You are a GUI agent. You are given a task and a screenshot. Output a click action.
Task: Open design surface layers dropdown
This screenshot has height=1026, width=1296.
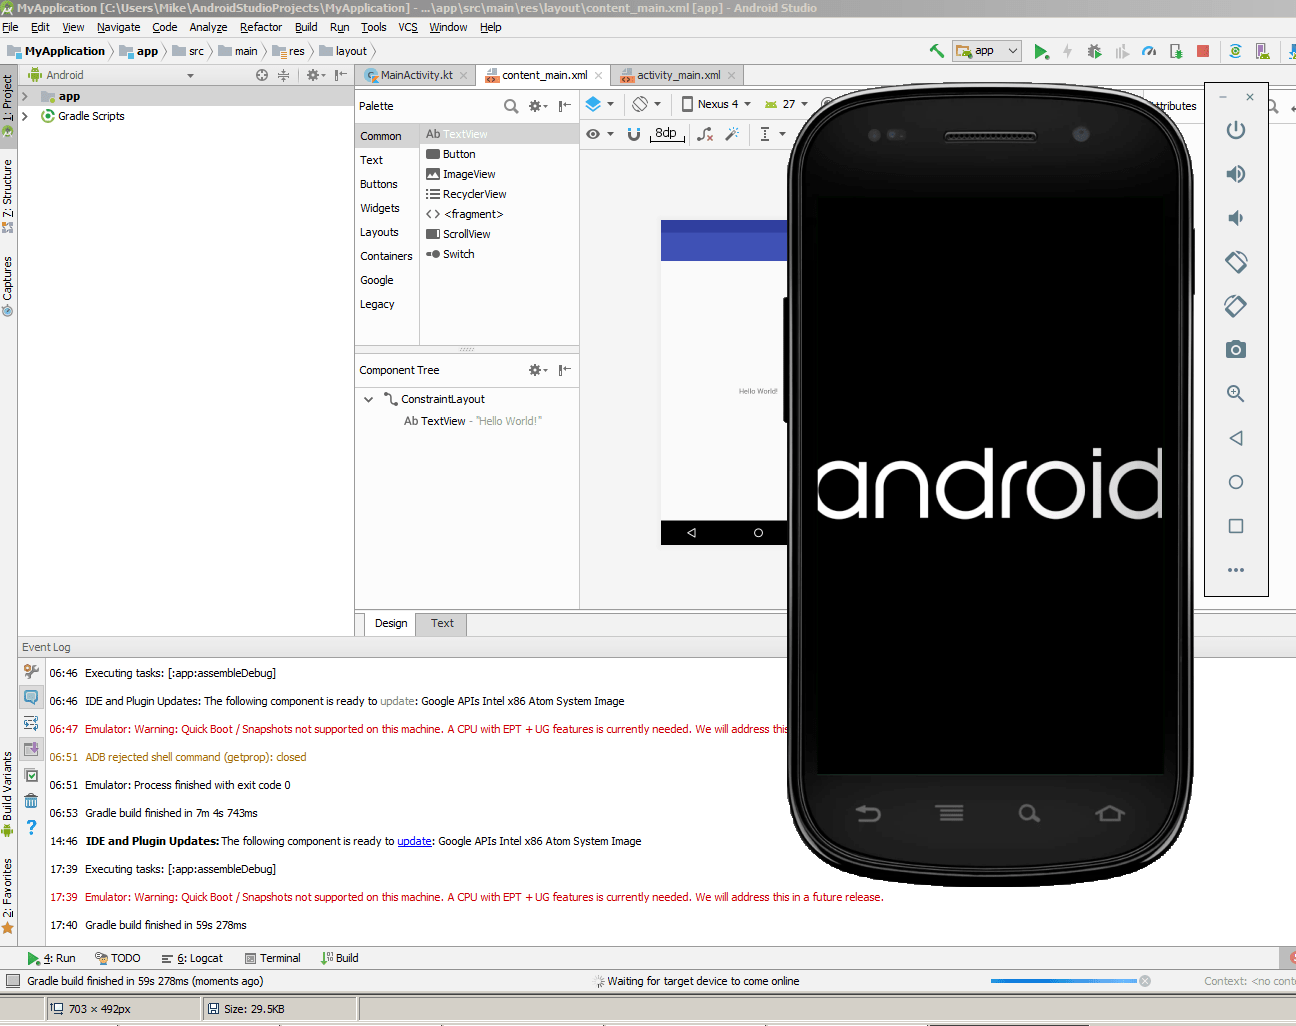(600, 104)
